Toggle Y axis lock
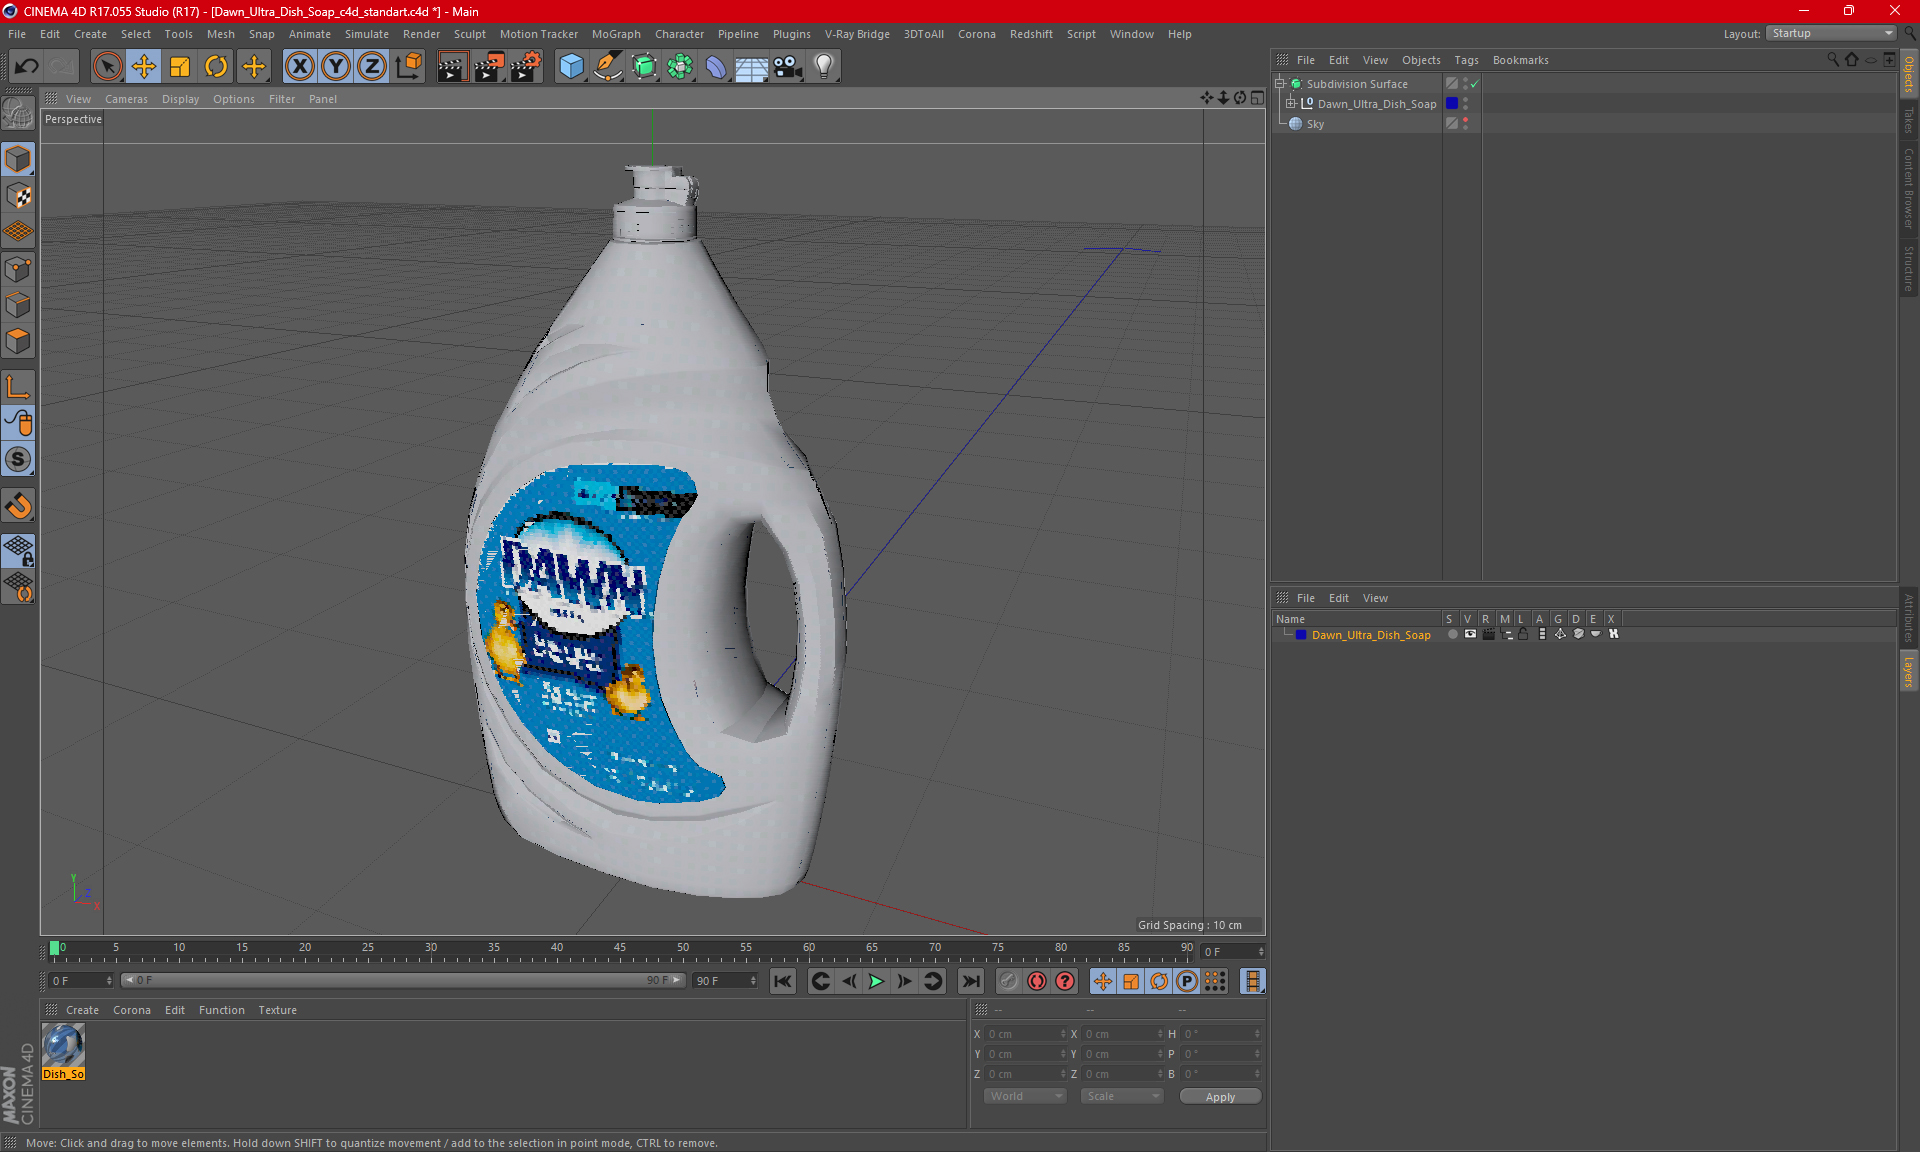 pyautogui.click(x=336, y=67)
